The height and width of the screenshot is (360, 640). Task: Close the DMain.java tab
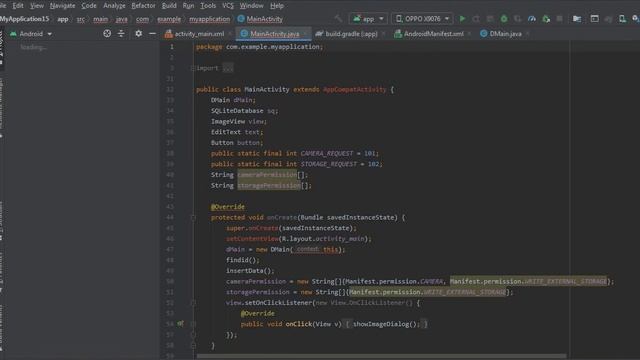[x=528, y=34]
